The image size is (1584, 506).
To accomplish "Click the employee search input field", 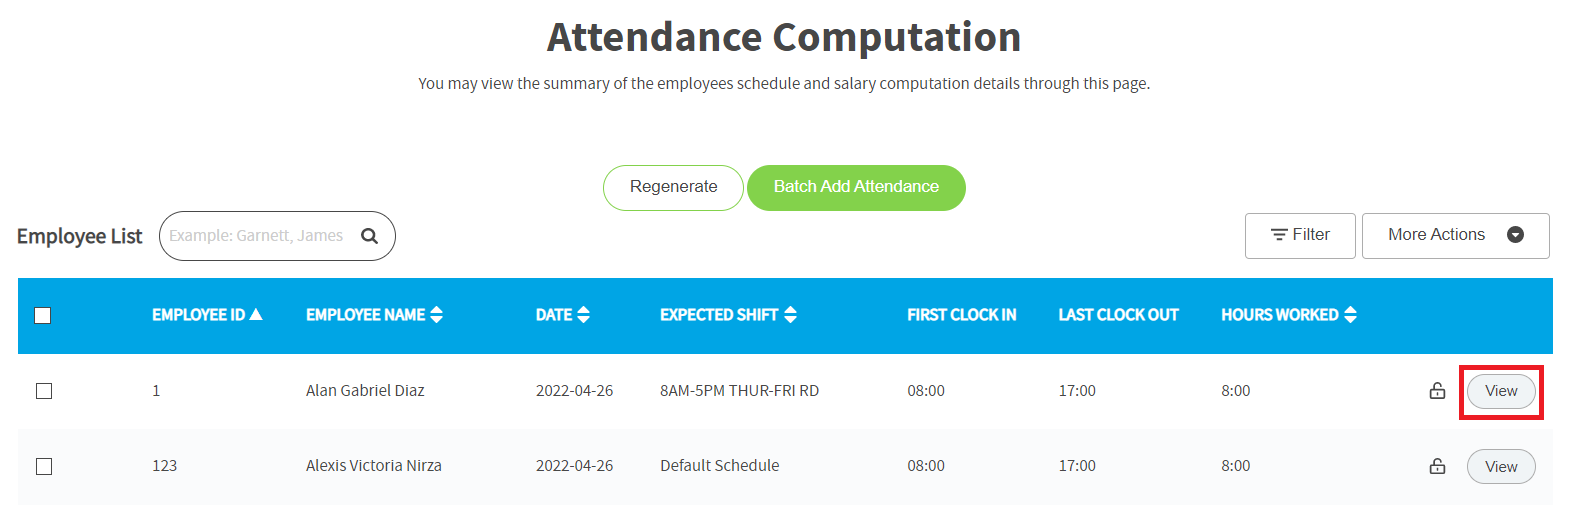I will [257, 236].
